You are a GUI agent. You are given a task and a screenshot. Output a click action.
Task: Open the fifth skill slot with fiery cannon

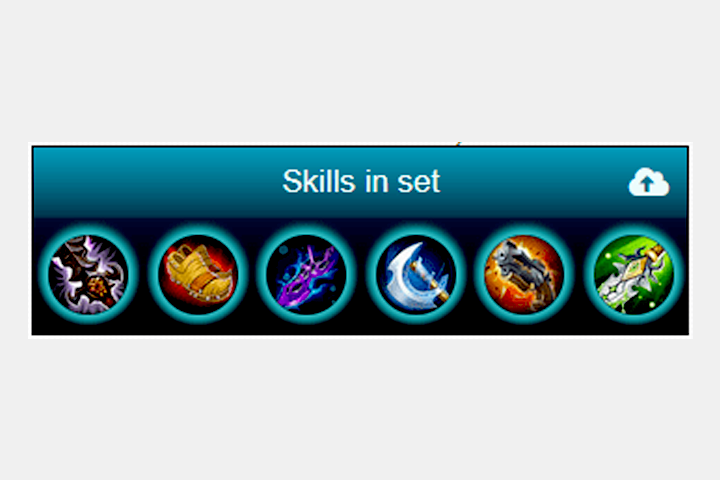[524, 274]
